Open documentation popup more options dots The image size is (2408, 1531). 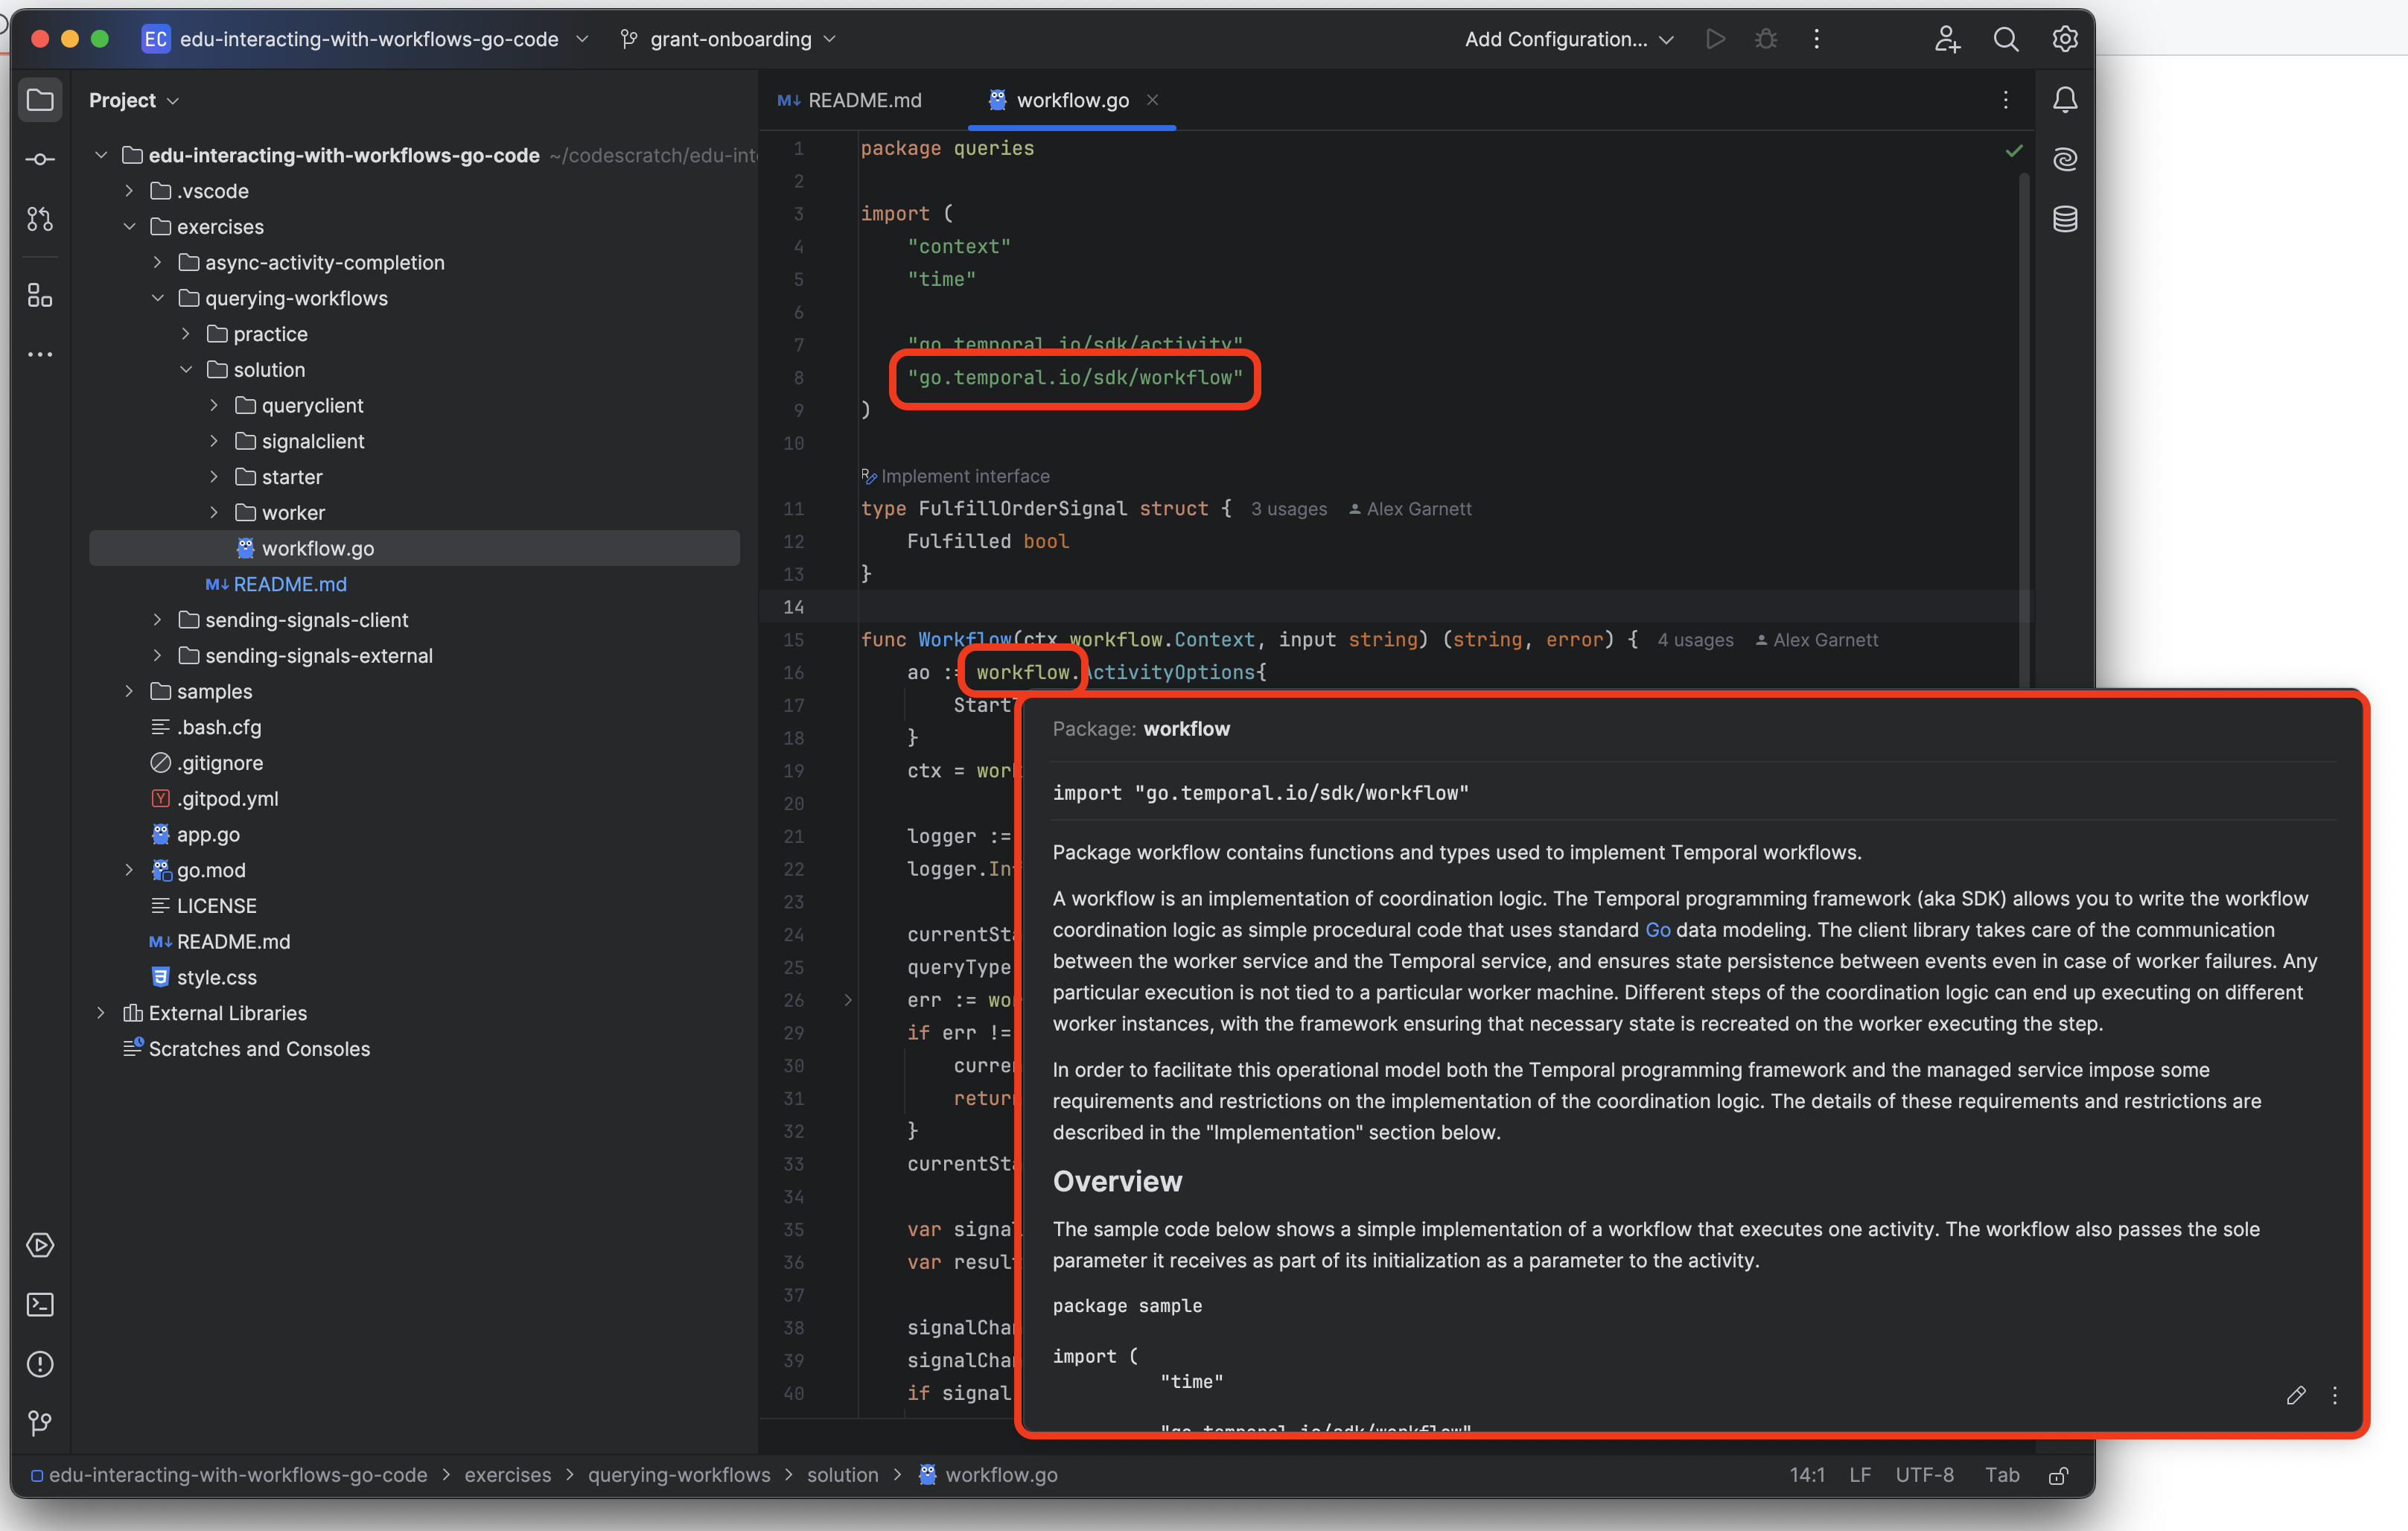2335,1395
